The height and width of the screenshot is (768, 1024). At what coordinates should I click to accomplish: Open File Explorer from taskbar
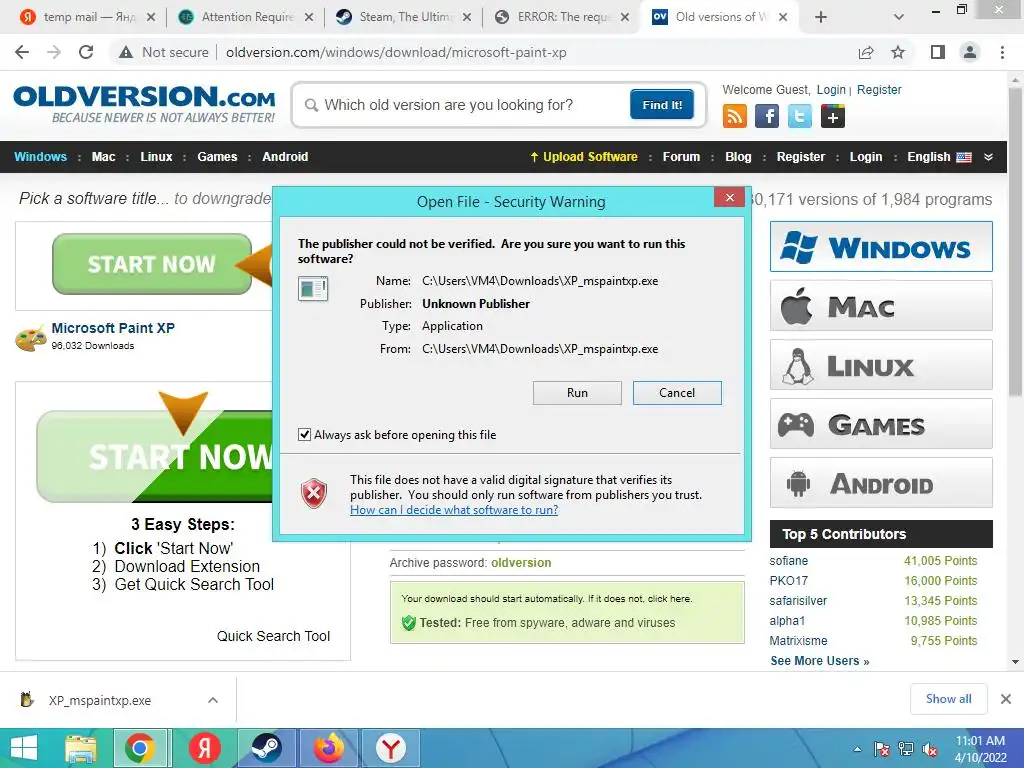click(x=81, y=748)
